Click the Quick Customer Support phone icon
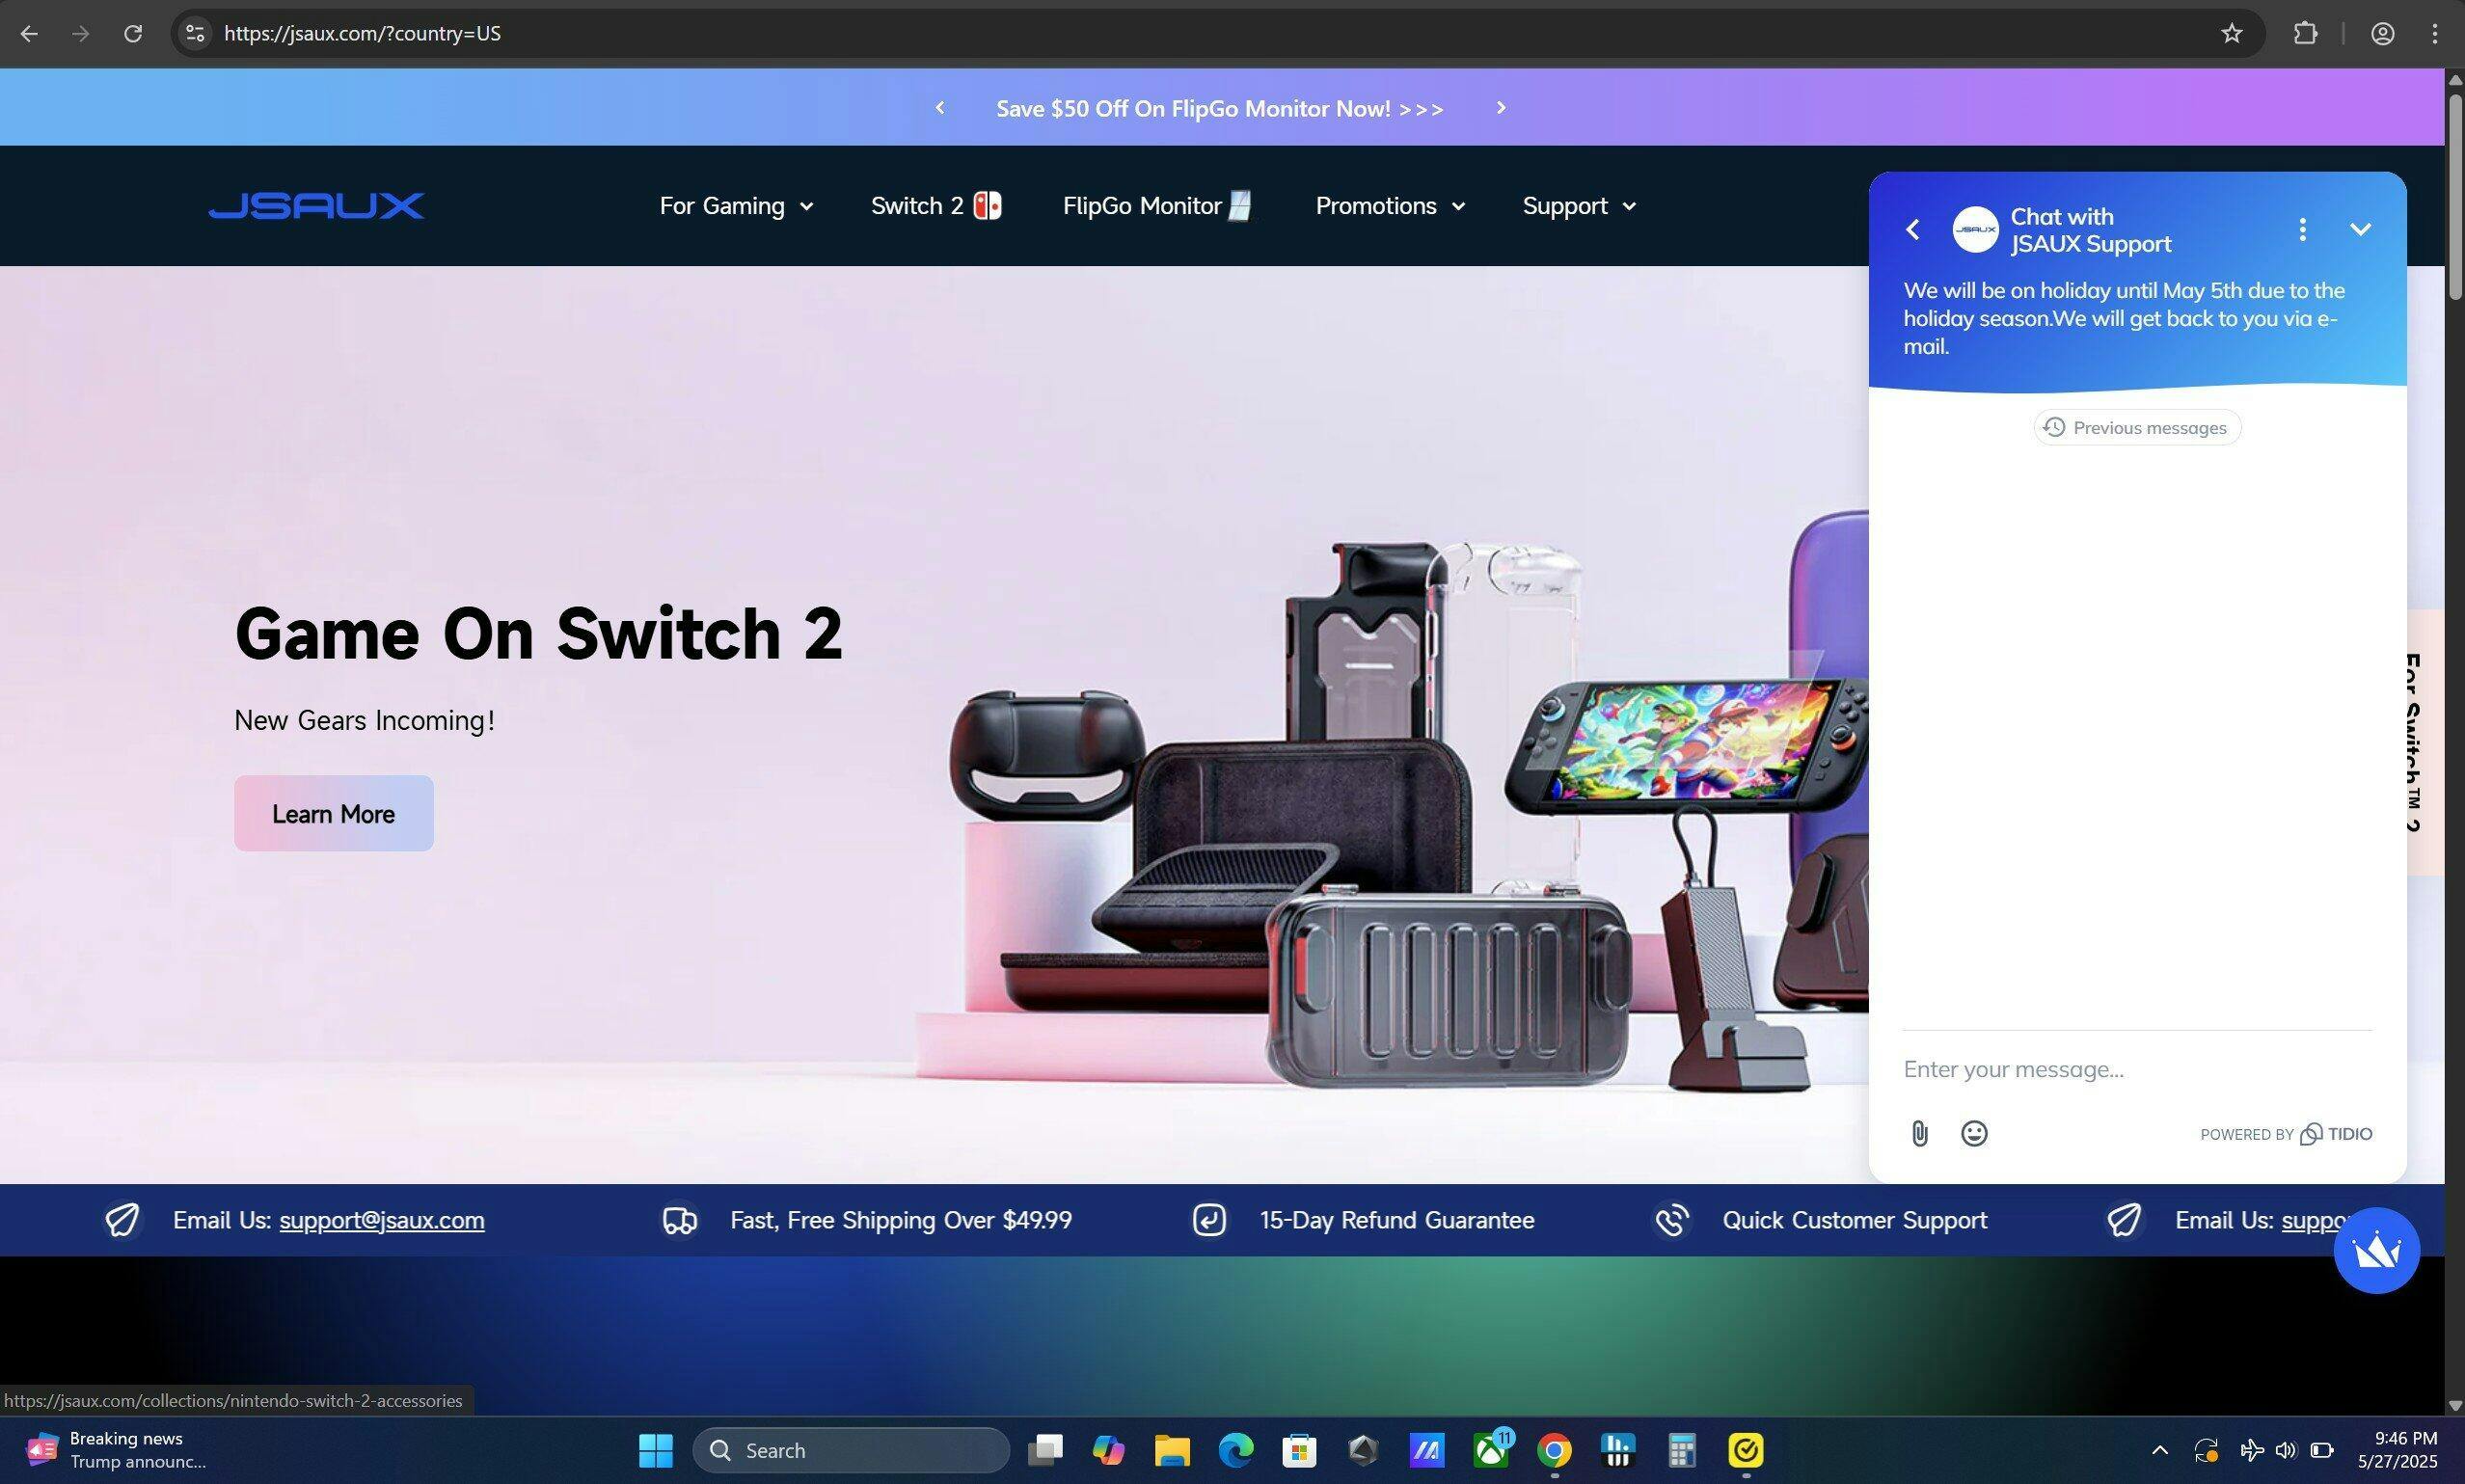 click(1671, 1220)
